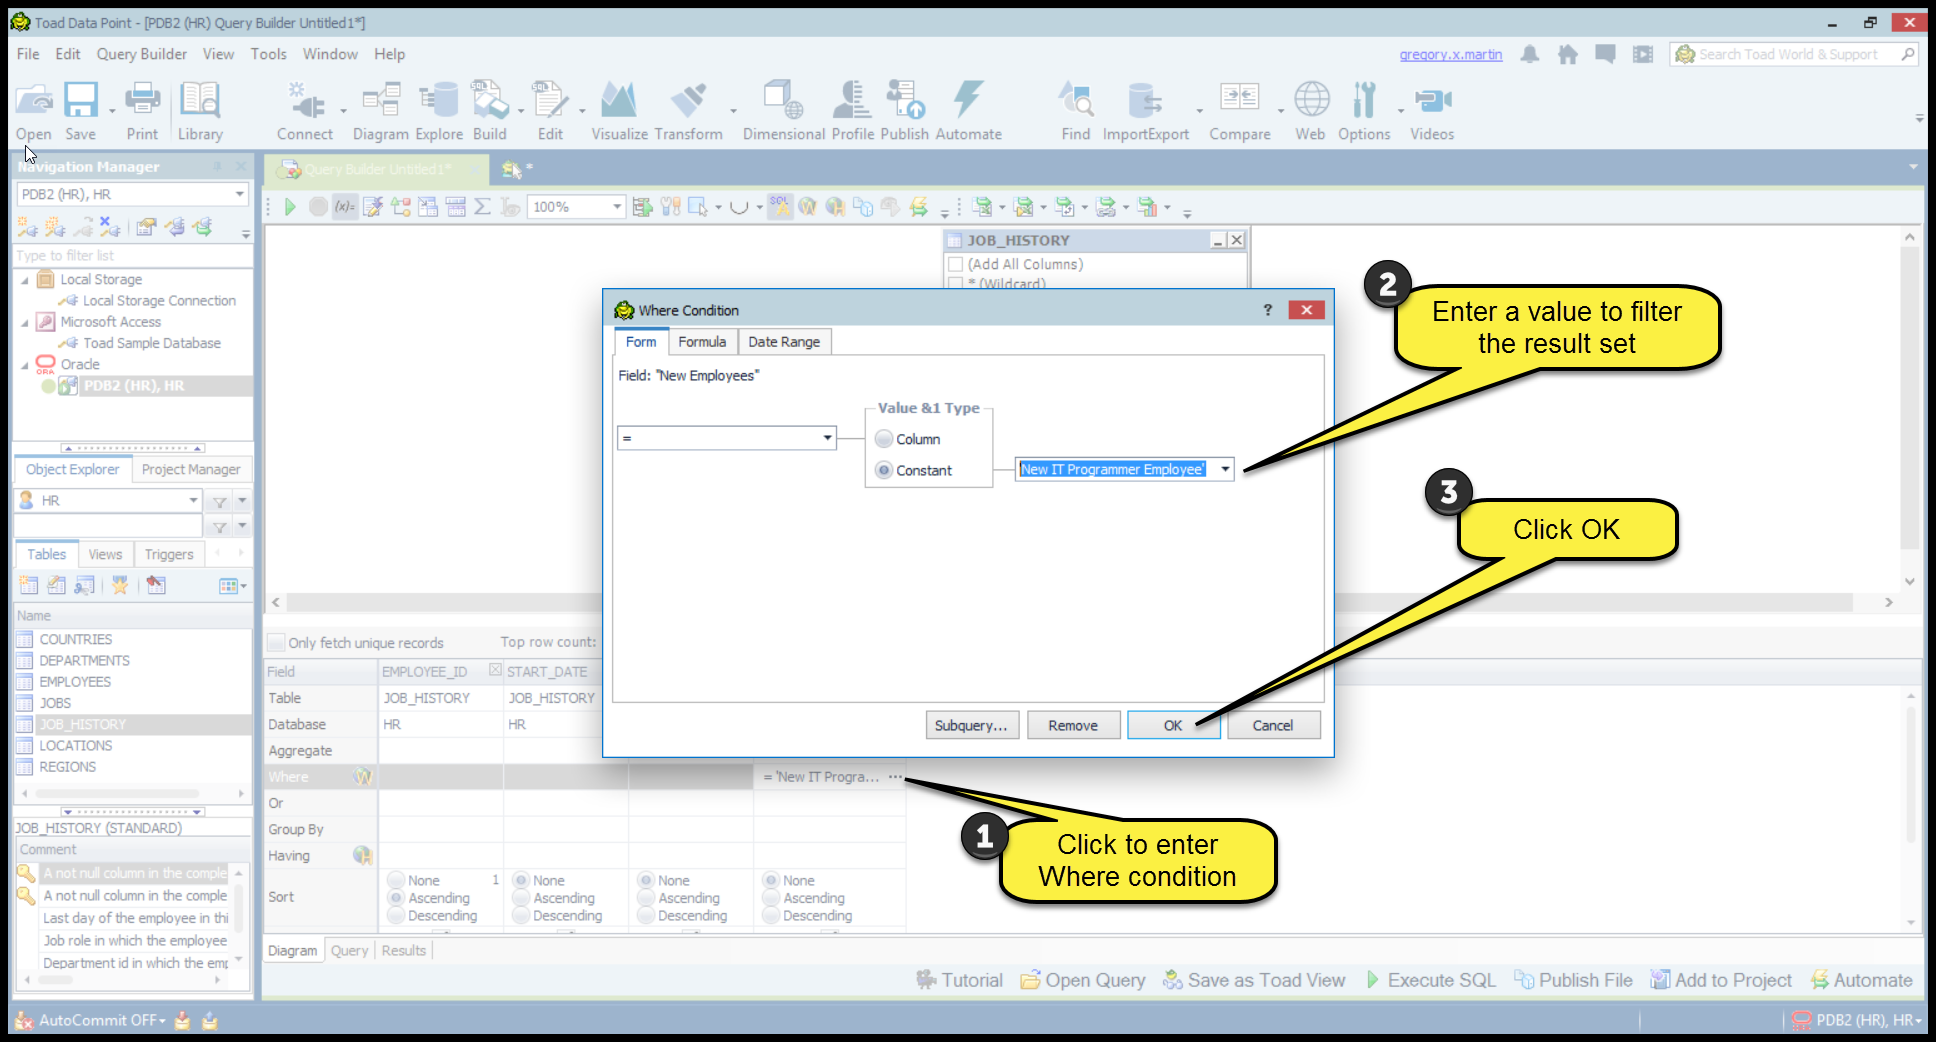Switch to the Formula tab
The image size is (1936, 1042).
coord(702,342)
